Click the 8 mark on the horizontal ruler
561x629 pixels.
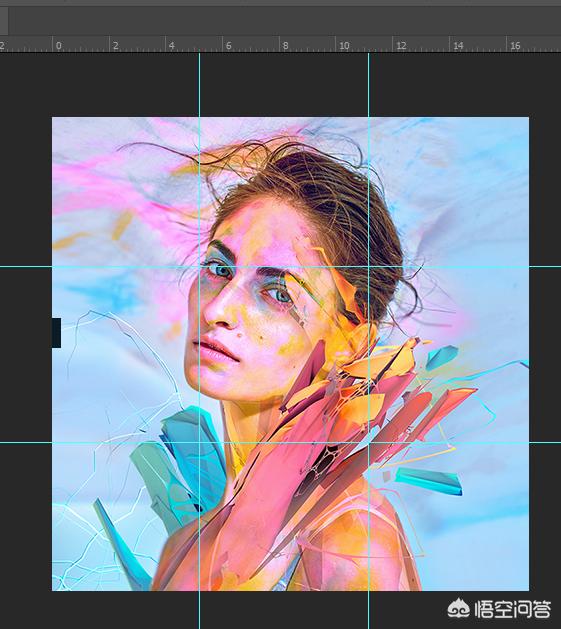(285, 45)
